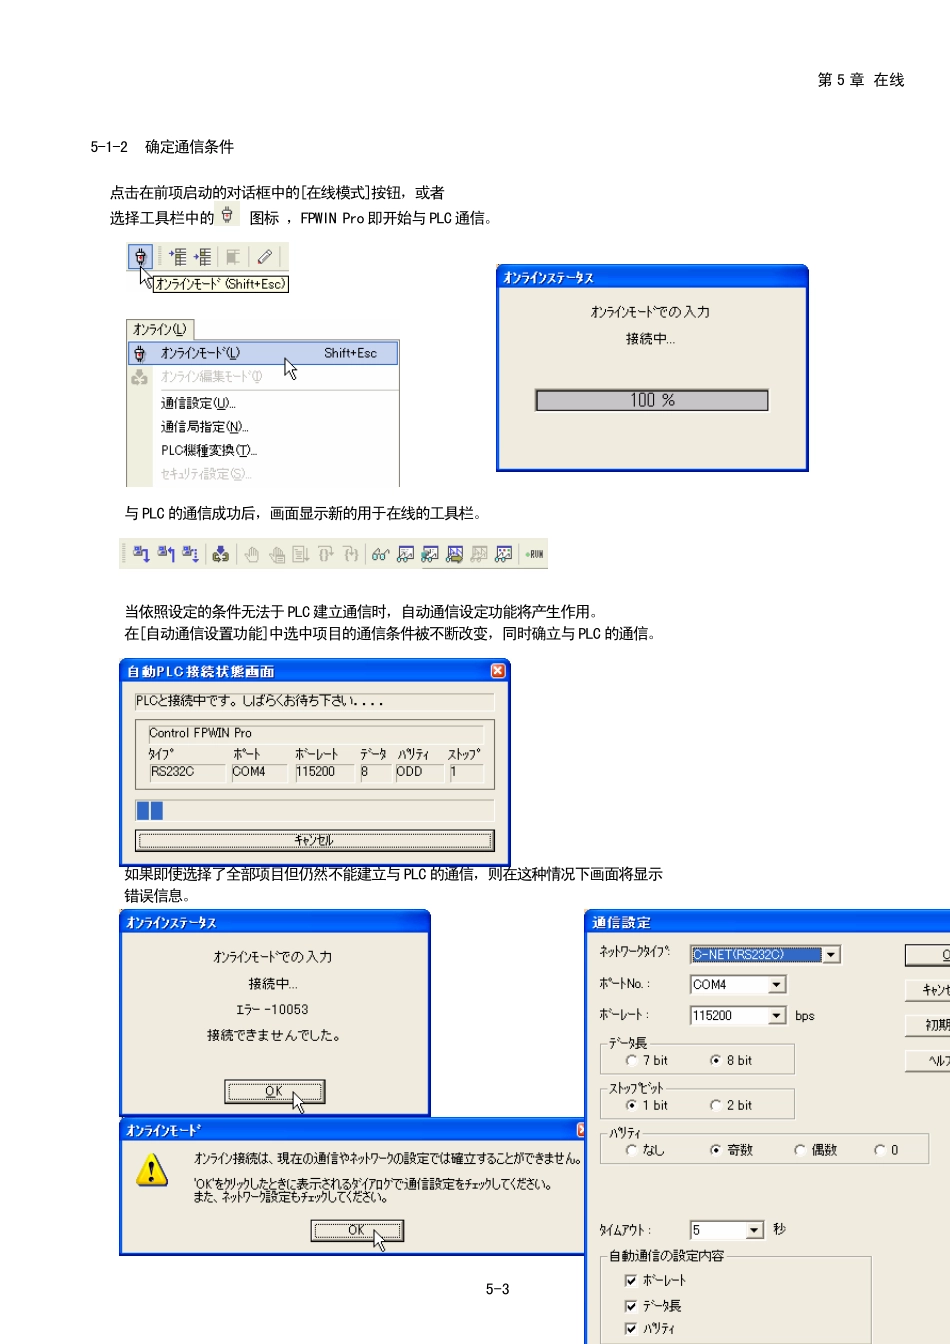Click the COM4 port field in auto connection dialog
950x1344 pixels.
pos(259,772)
